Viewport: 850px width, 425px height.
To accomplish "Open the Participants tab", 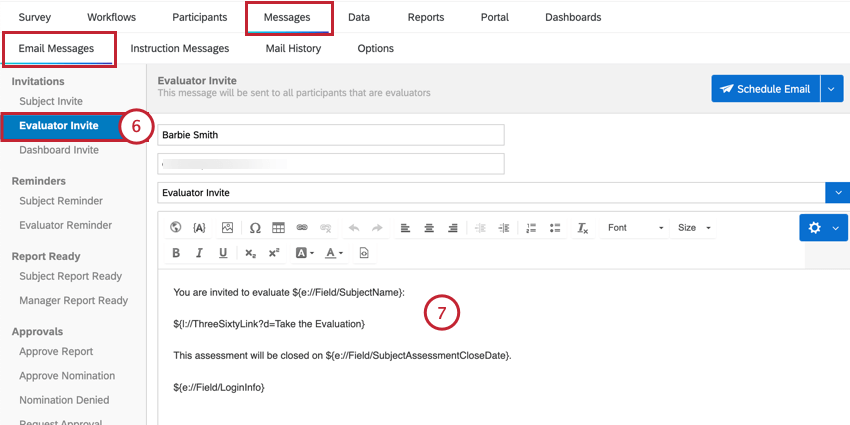I will pyautogui.click(x=199, y=17).
